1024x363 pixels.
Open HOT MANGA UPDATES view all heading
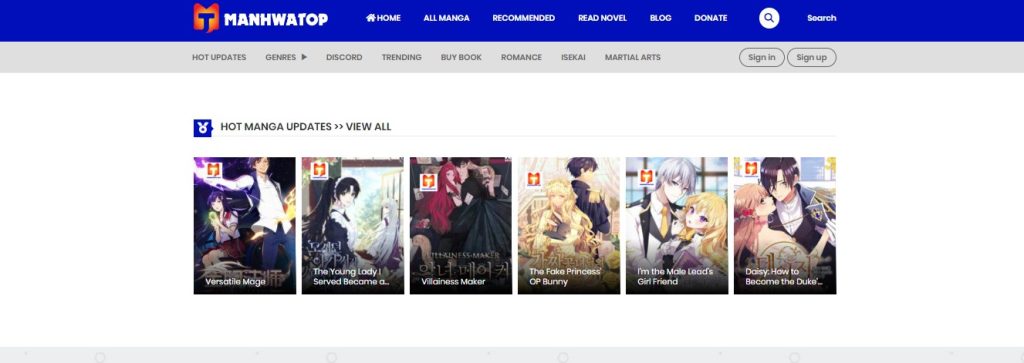pyautogui.click(x=306, y=127)
